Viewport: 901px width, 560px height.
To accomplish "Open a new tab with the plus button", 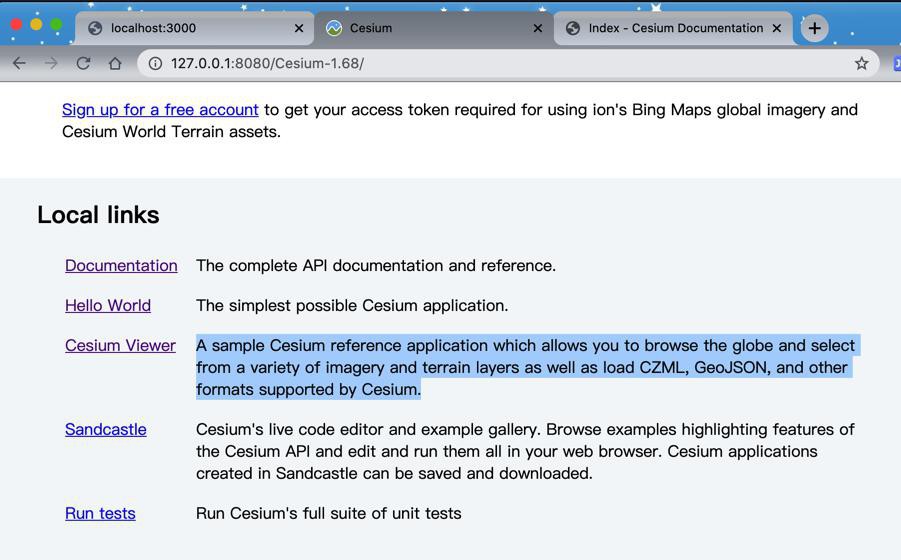I will point(814,28).
